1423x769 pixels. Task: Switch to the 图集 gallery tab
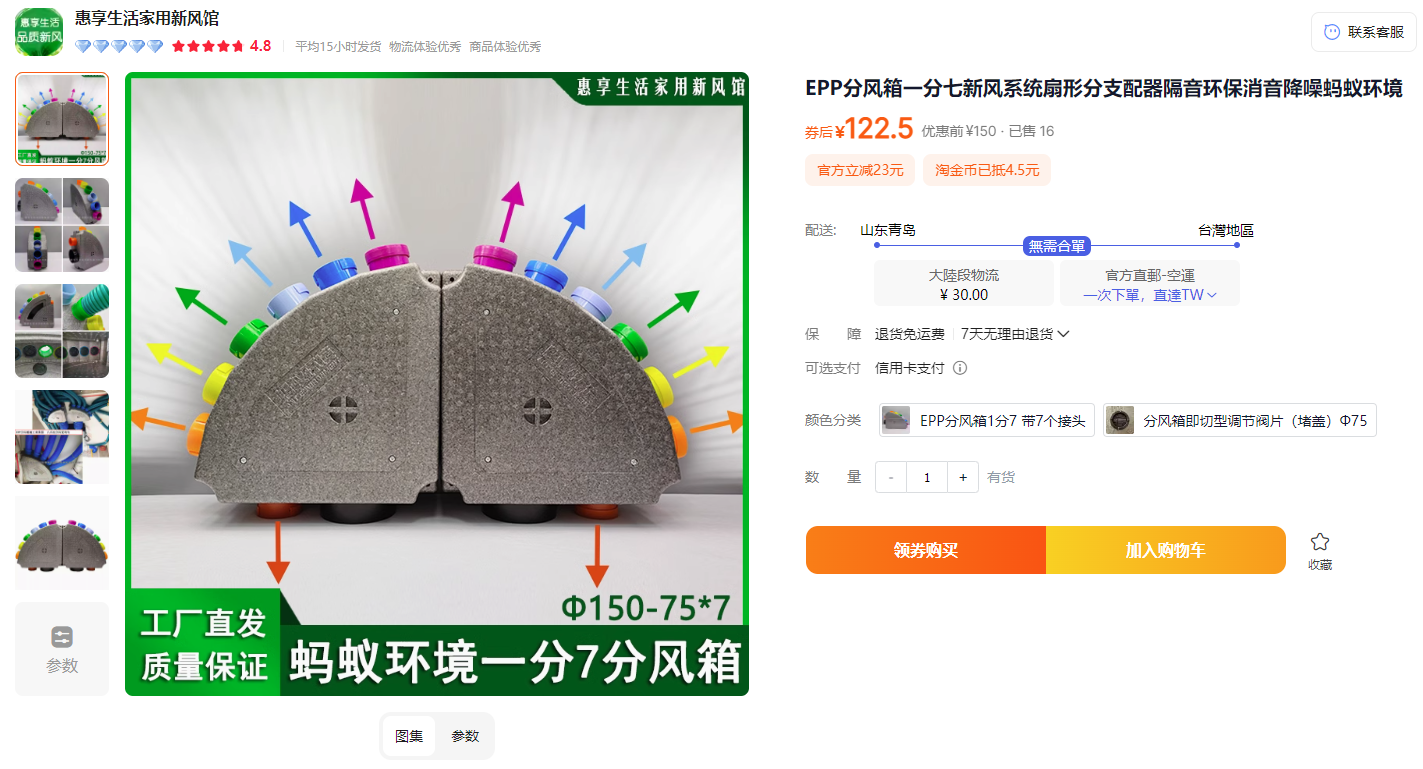409,736
